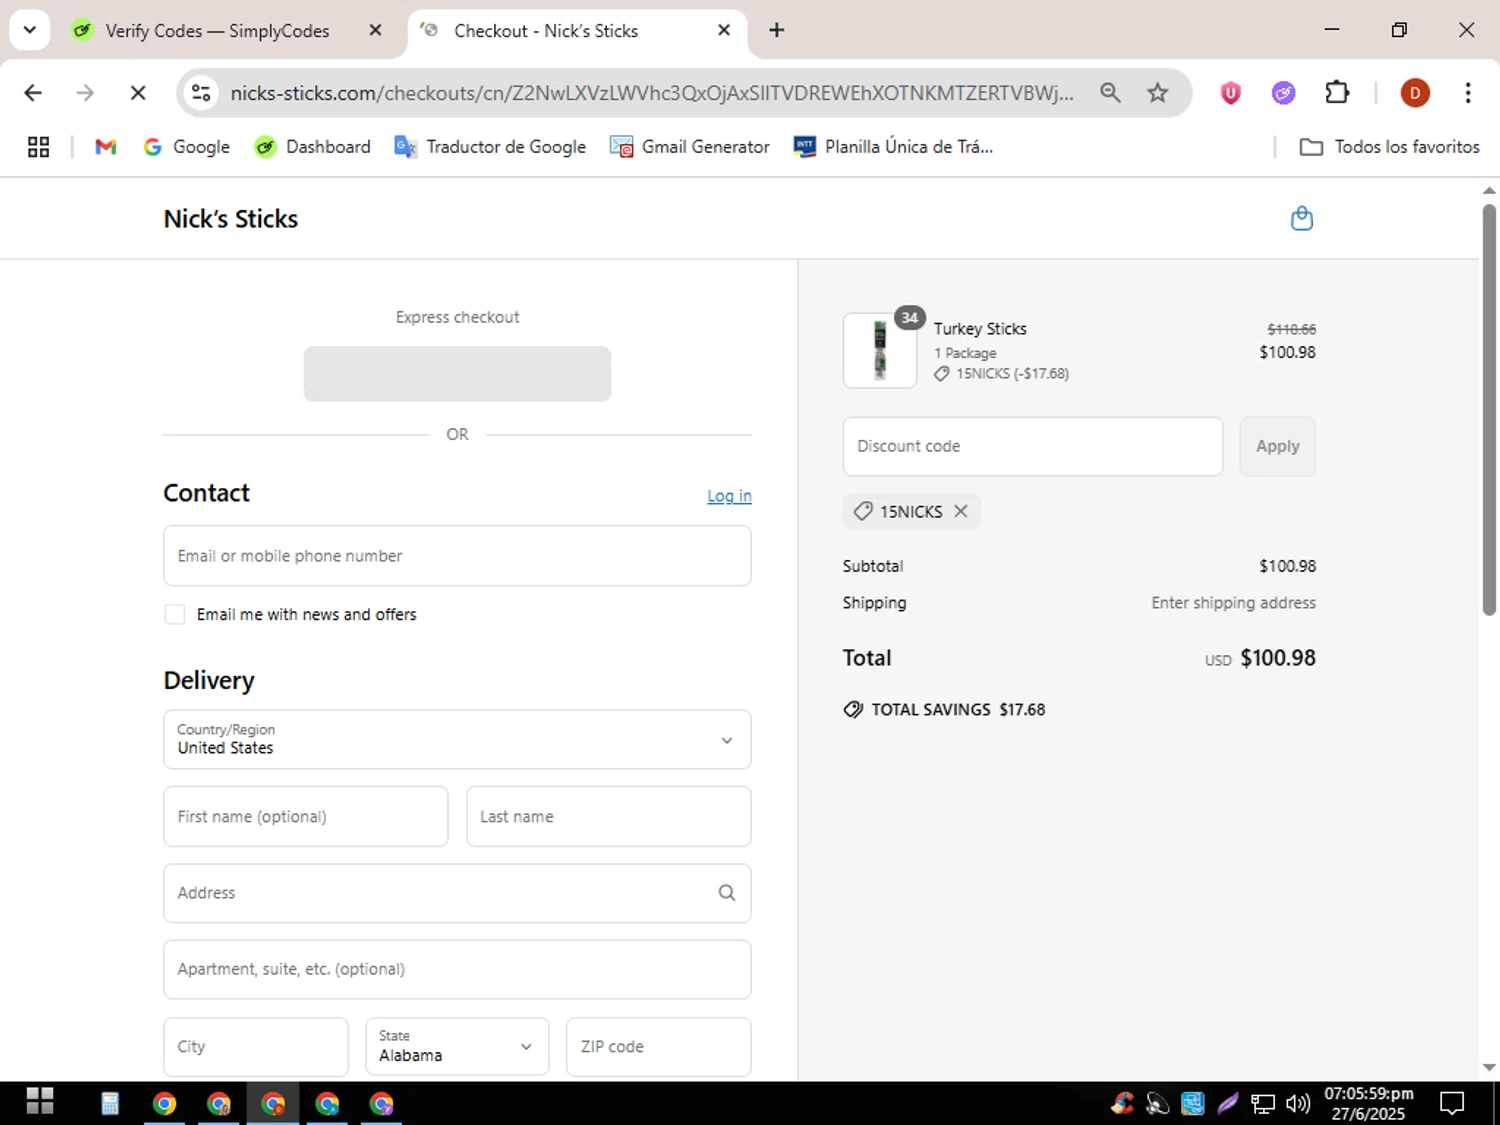Viewport: 1500px width, 1125px height.
Task: Focus the ZIP code field
Action: tap(658, 1047)
